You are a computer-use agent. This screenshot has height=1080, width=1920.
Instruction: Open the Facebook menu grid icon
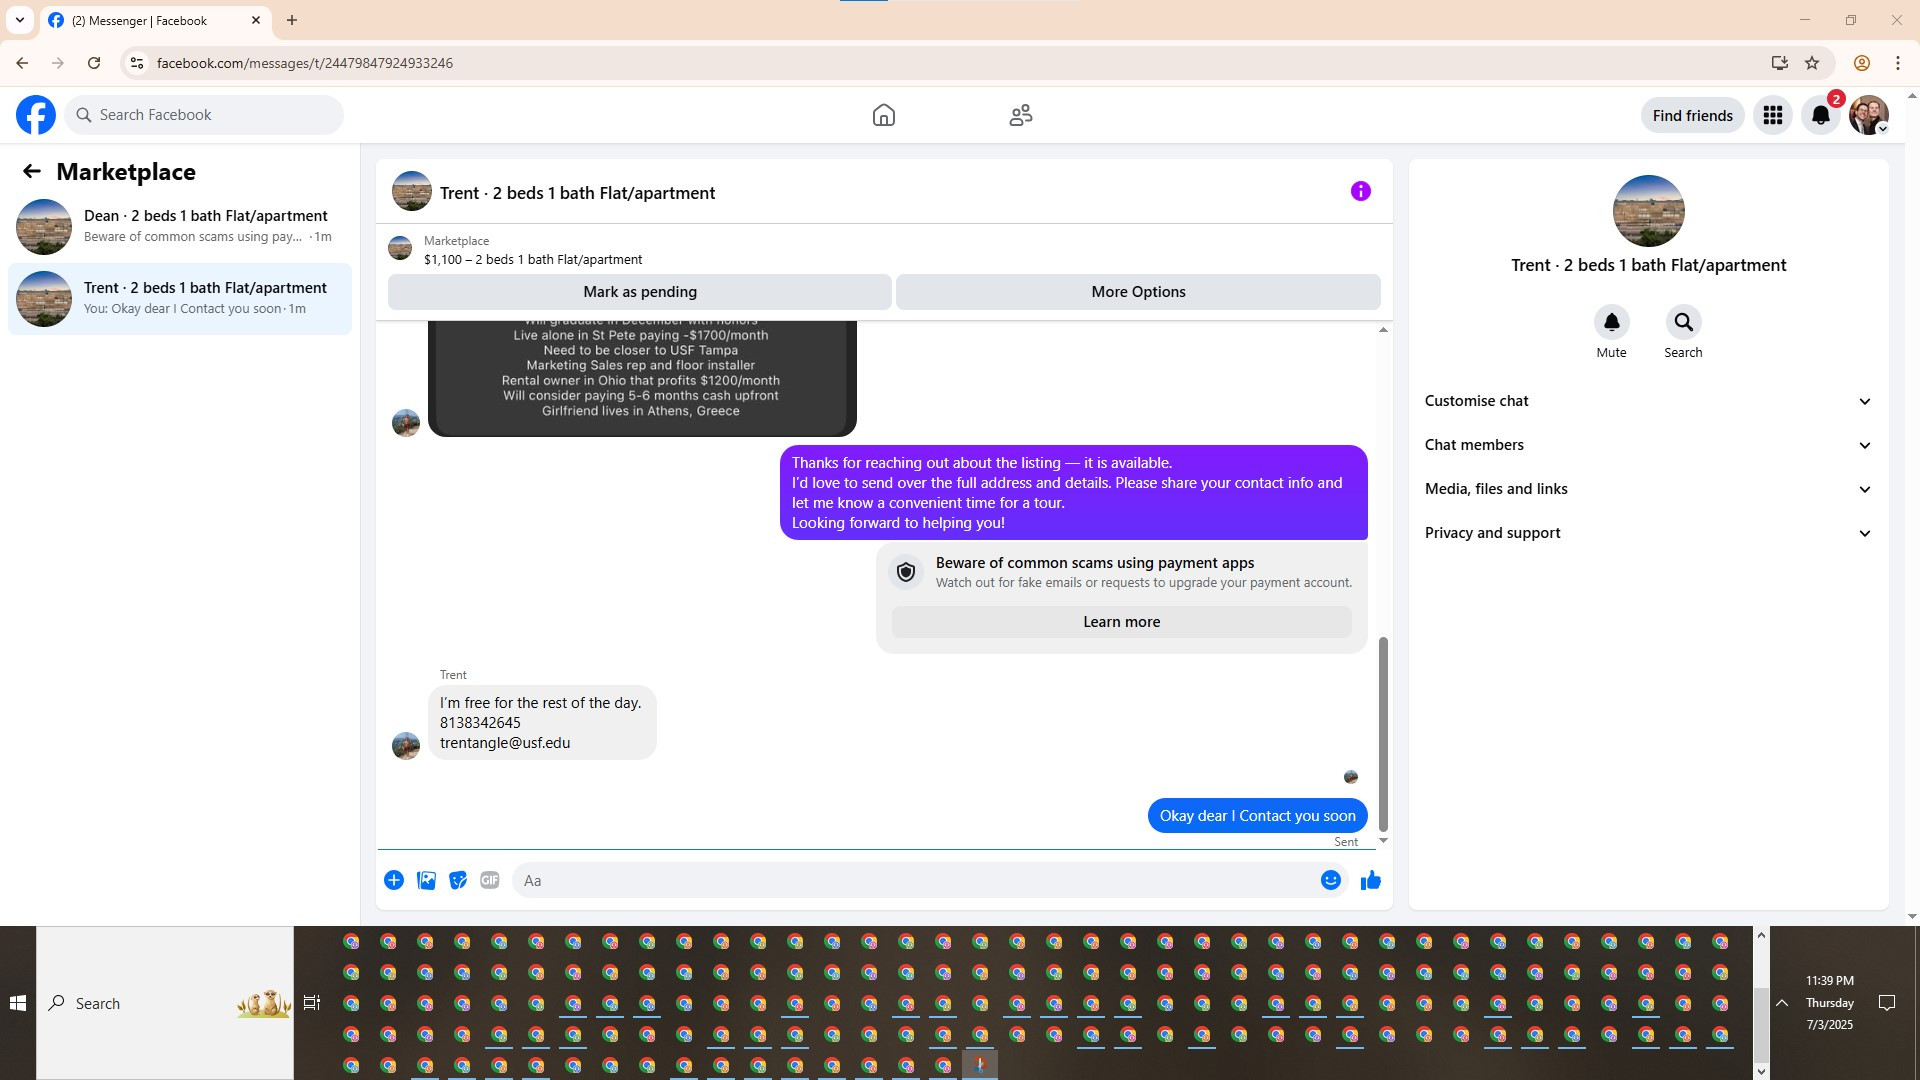point(1772,115)
